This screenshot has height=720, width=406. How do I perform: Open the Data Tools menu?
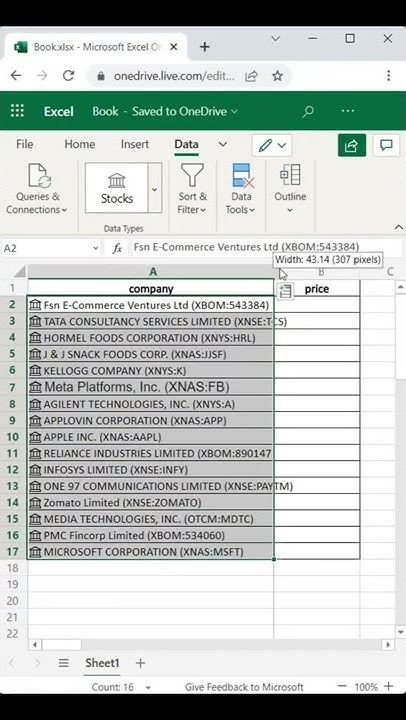(242, 189)
